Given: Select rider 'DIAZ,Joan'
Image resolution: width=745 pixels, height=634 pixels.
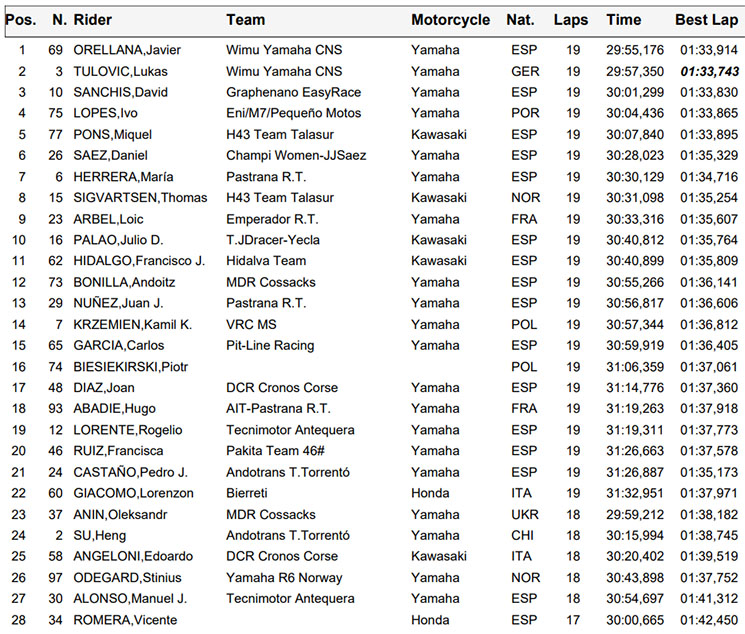Looking at the screenshot, I should pyautogui.click(x=104, y=388).
